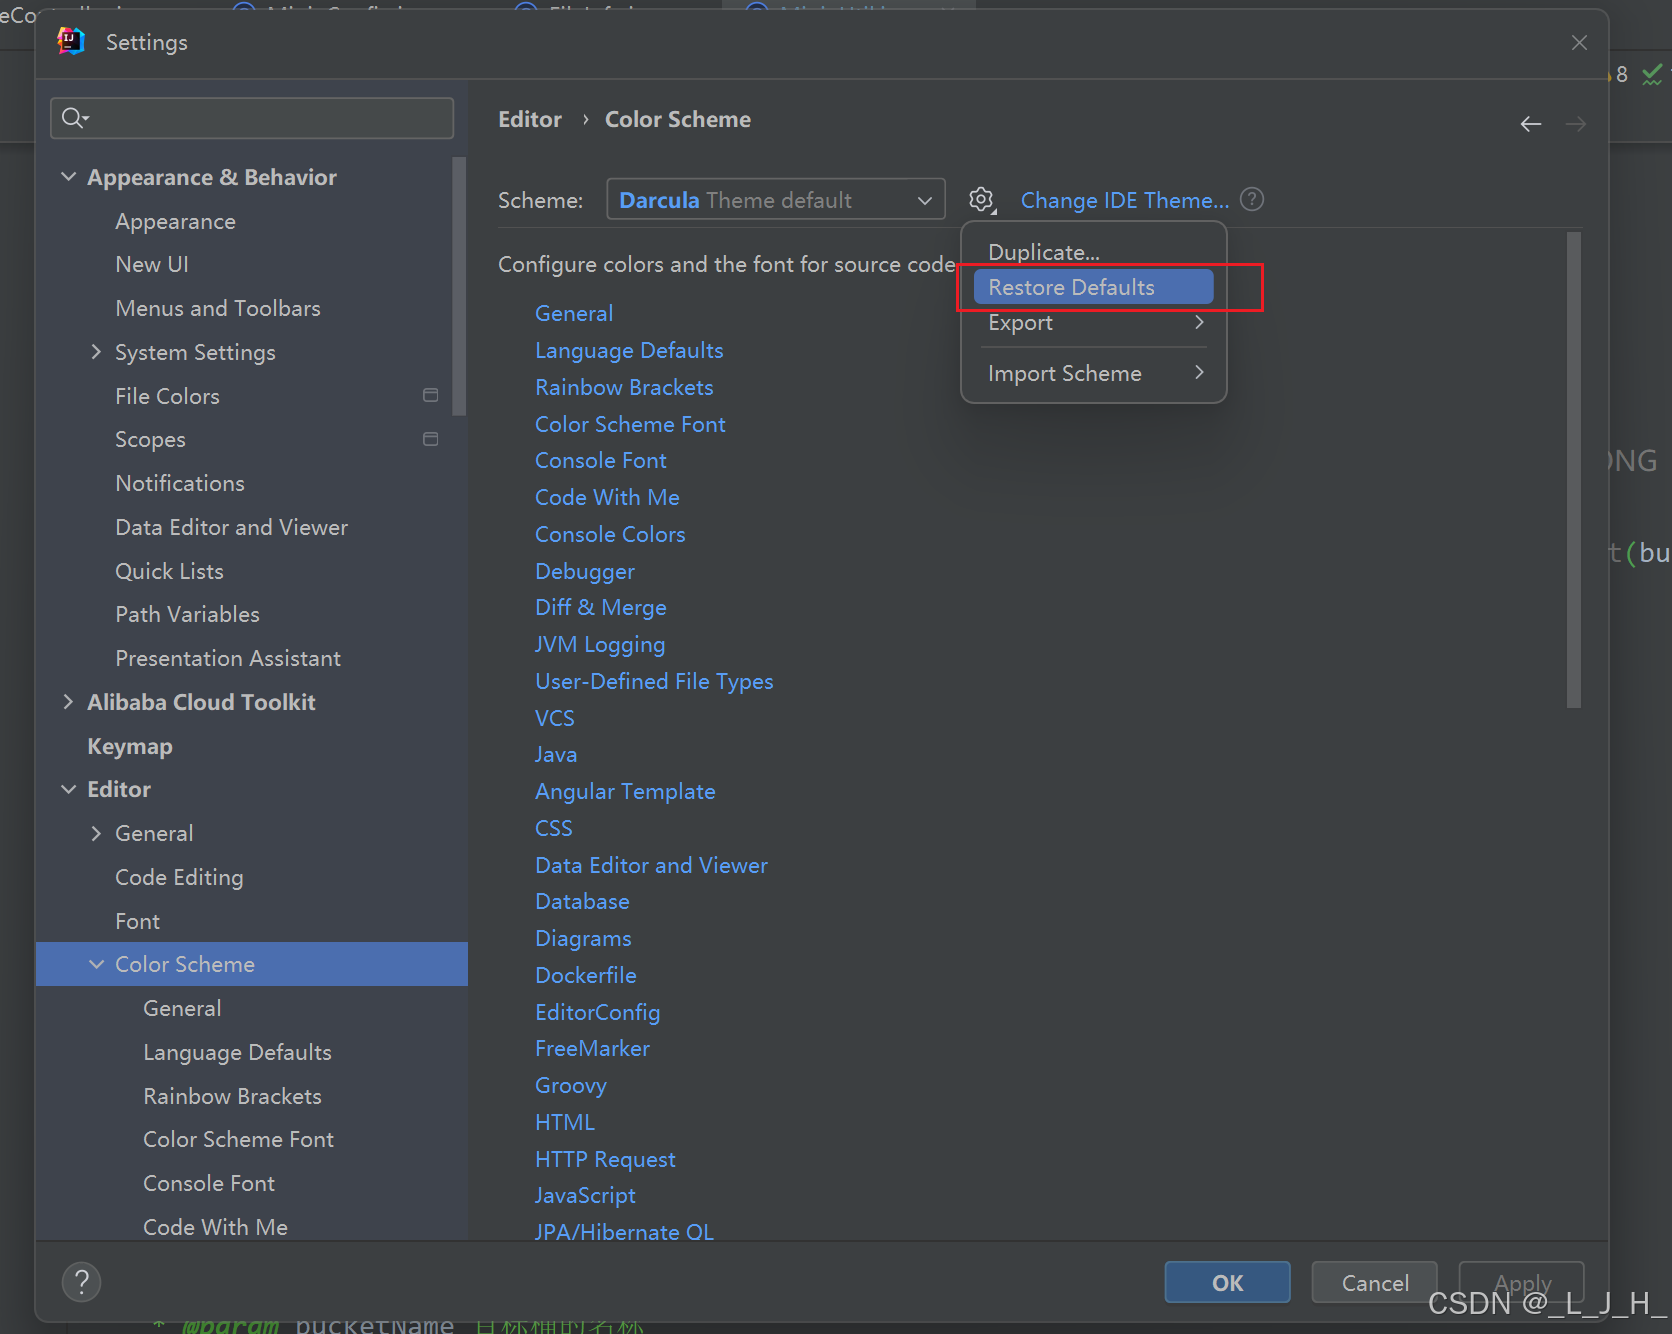Select Presentation Assistant tree item
Screen dimensions: 1672x1334
(228, 658)
